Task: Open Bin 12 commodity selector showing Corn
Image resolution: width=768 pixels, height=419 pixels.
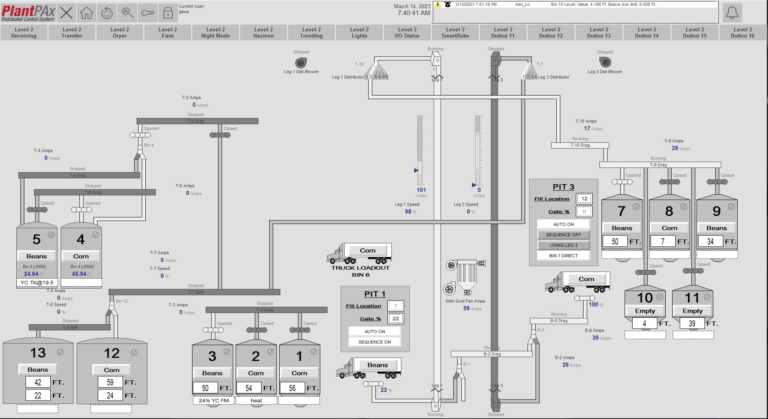Action: 112,368
